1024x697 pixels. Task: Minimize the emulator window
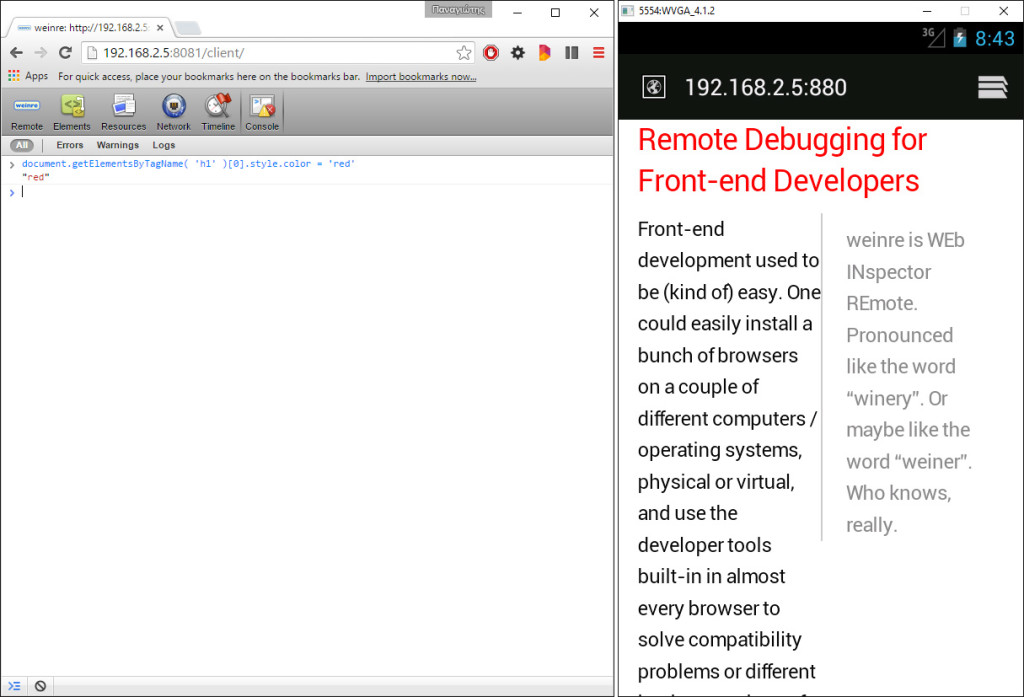(x=927, y=11)
